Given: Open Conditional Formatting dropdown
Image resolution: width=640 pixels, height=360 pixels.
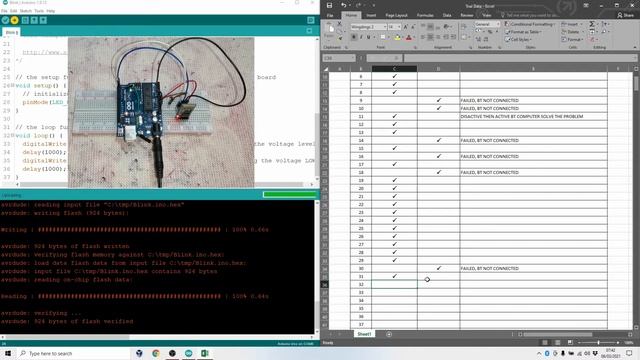Looking at the screenshot, I should coord(529,24).
